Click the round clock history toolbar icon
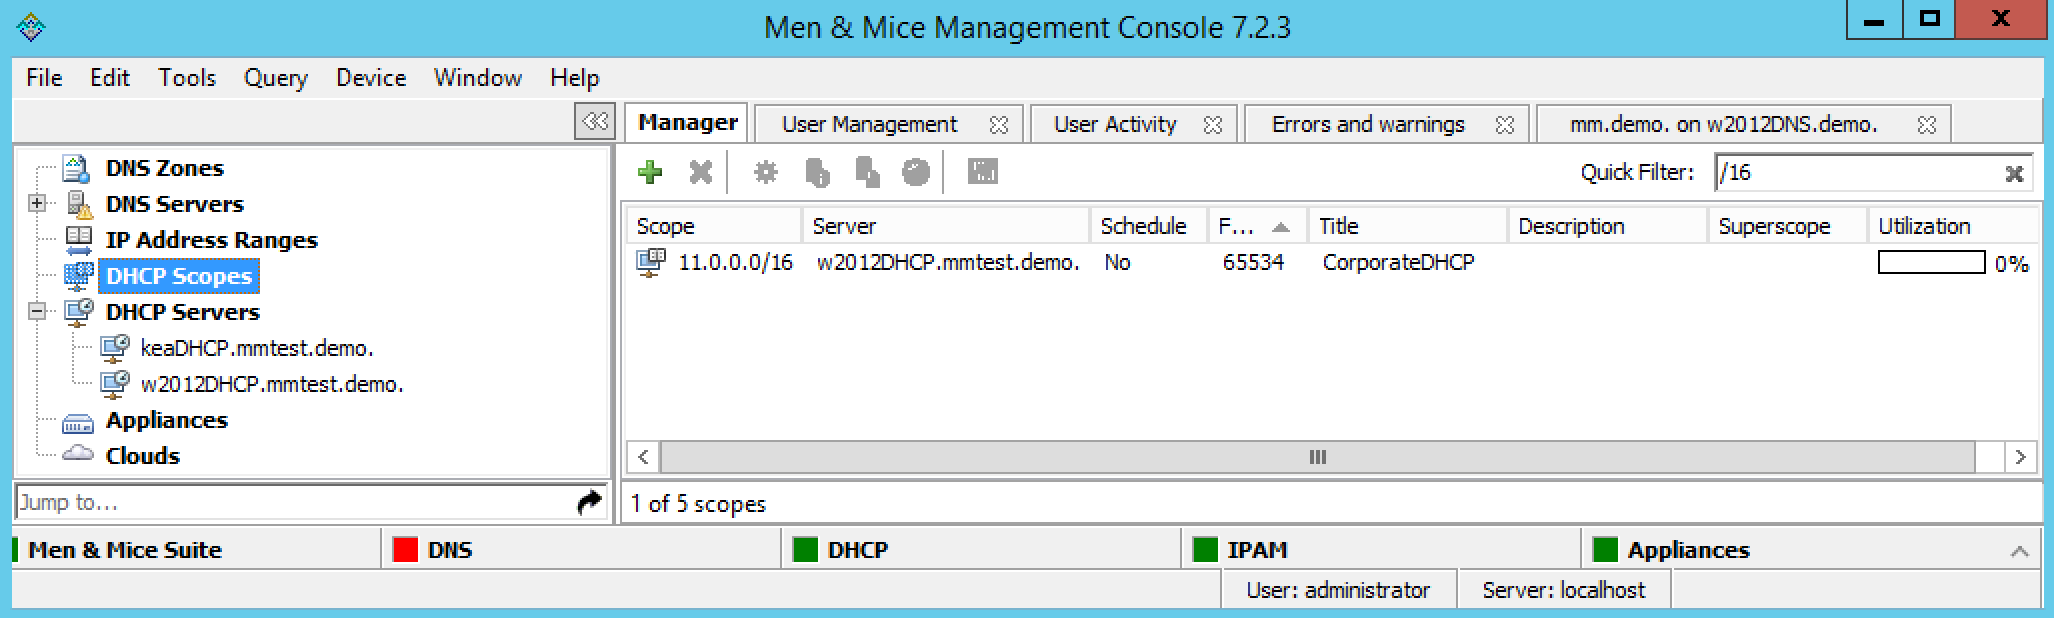 [x=916, y=172]
